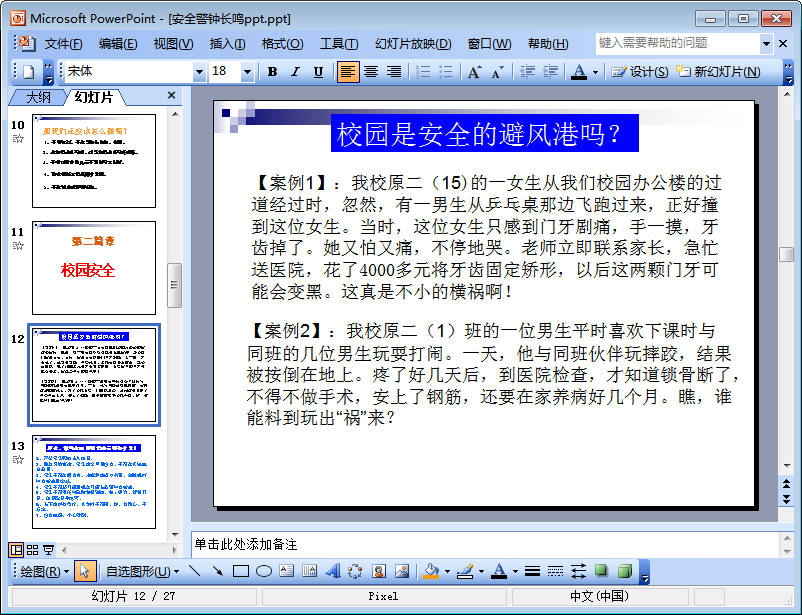Select the Line drawing tool

(193, 572)
